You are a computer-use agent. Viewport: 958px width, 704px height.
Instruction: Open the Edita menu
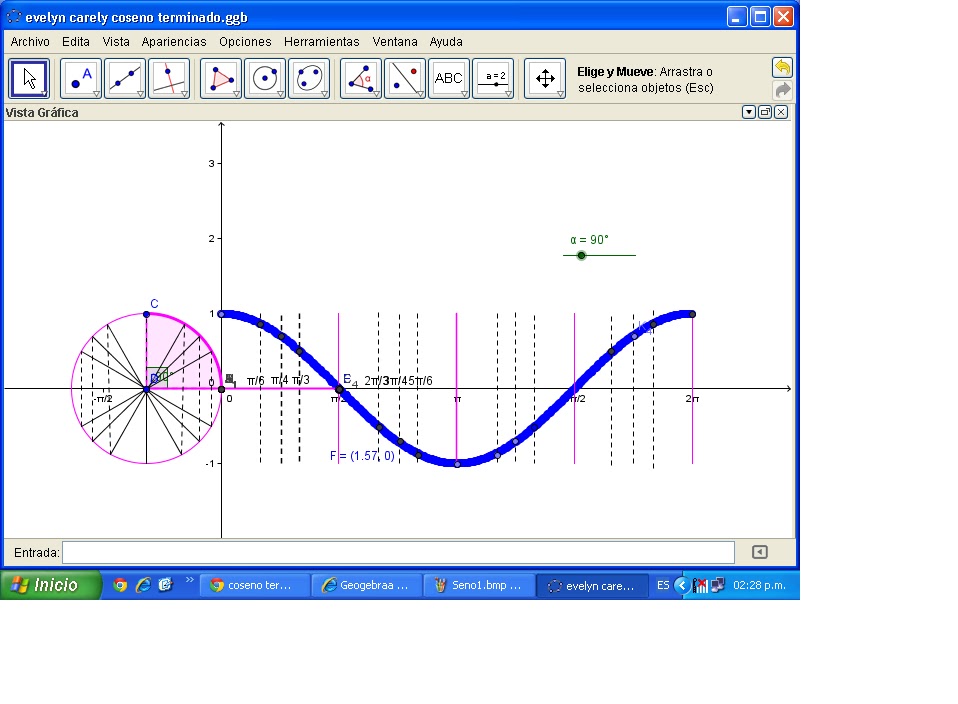[76, 42]
